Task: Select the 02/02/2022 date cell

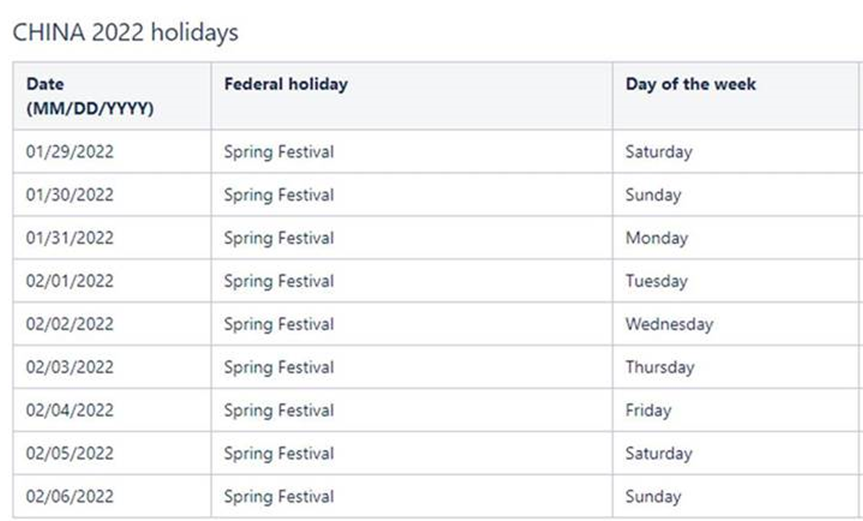Action: (x=70, y=324)
